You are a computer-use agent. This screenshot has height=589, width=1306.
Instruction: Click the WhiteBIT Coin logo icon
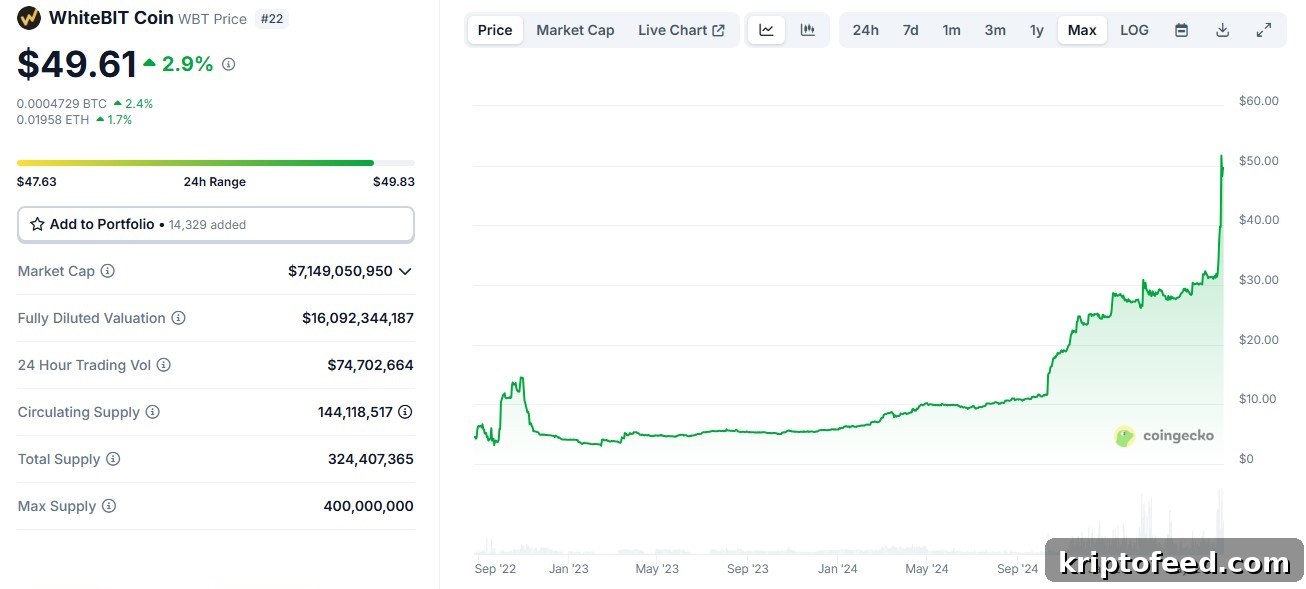[x=29, y=18]
